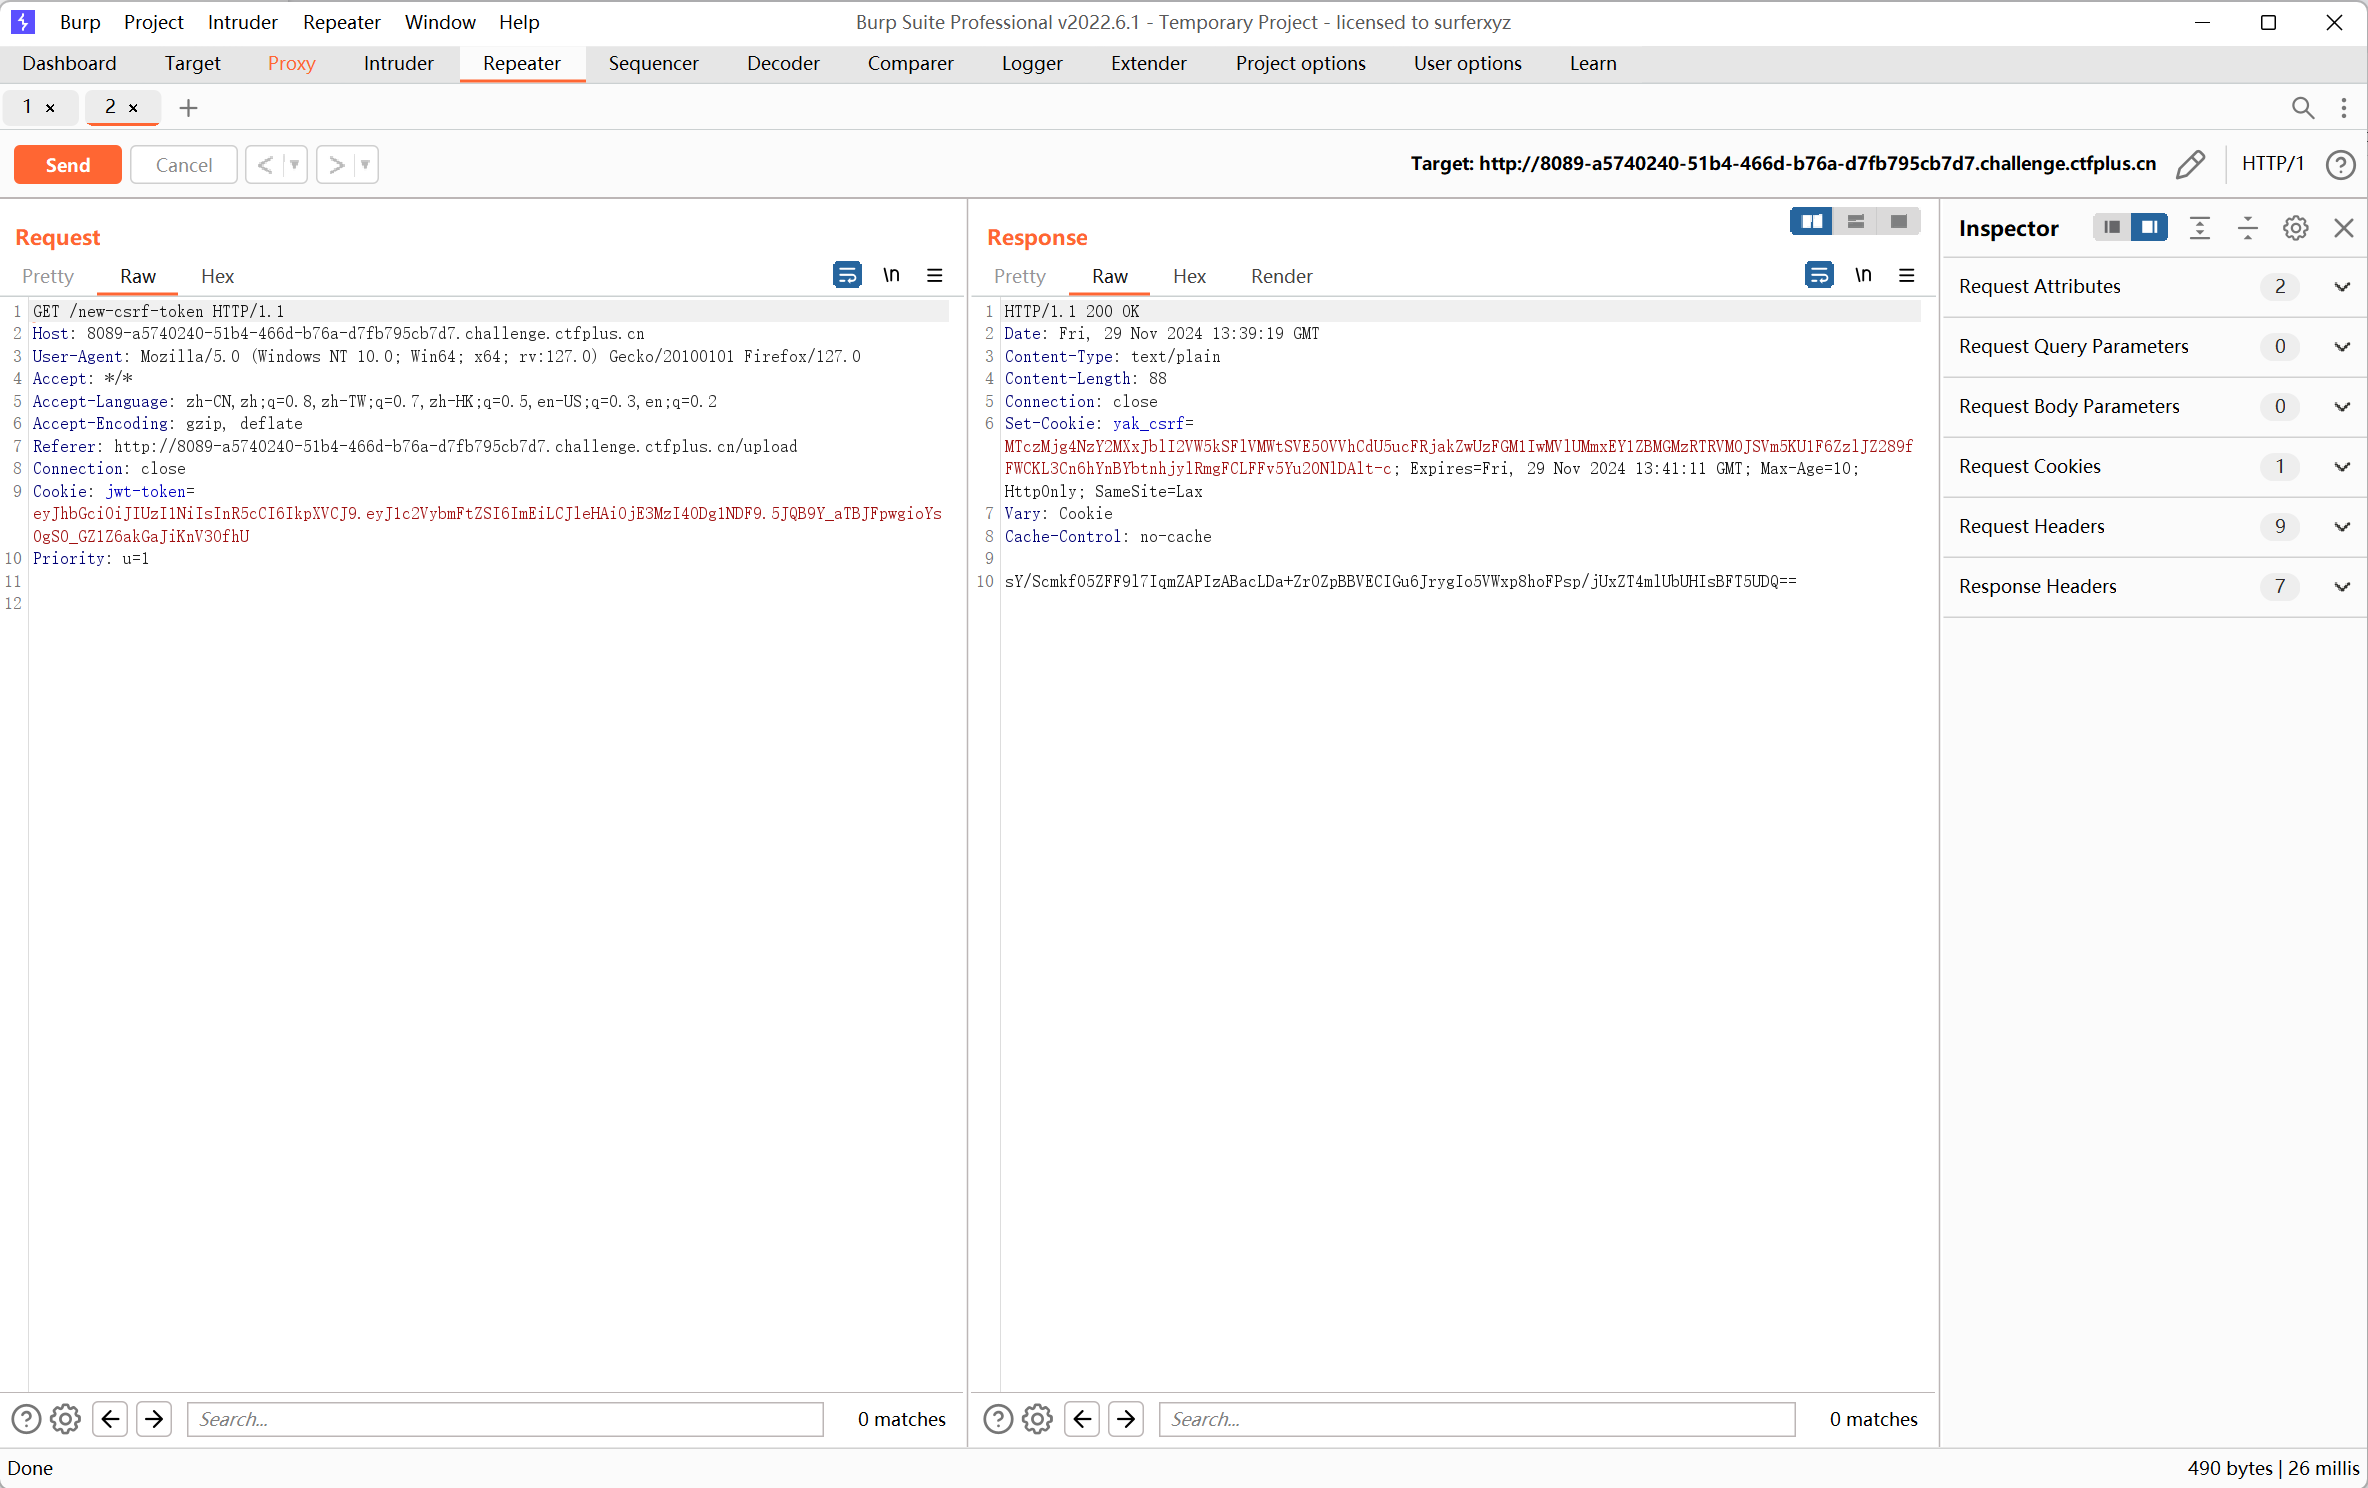Switch Response view to Hex tab

pos(1189,276)
